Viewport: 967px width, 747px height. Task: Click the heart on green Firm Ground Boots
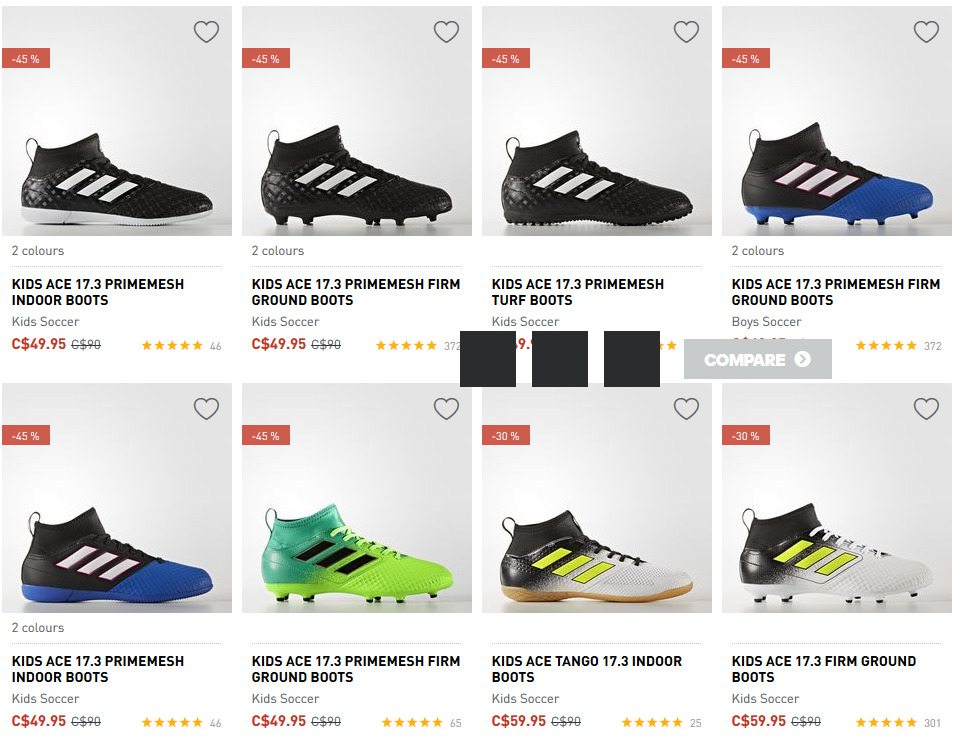point(446,408)
